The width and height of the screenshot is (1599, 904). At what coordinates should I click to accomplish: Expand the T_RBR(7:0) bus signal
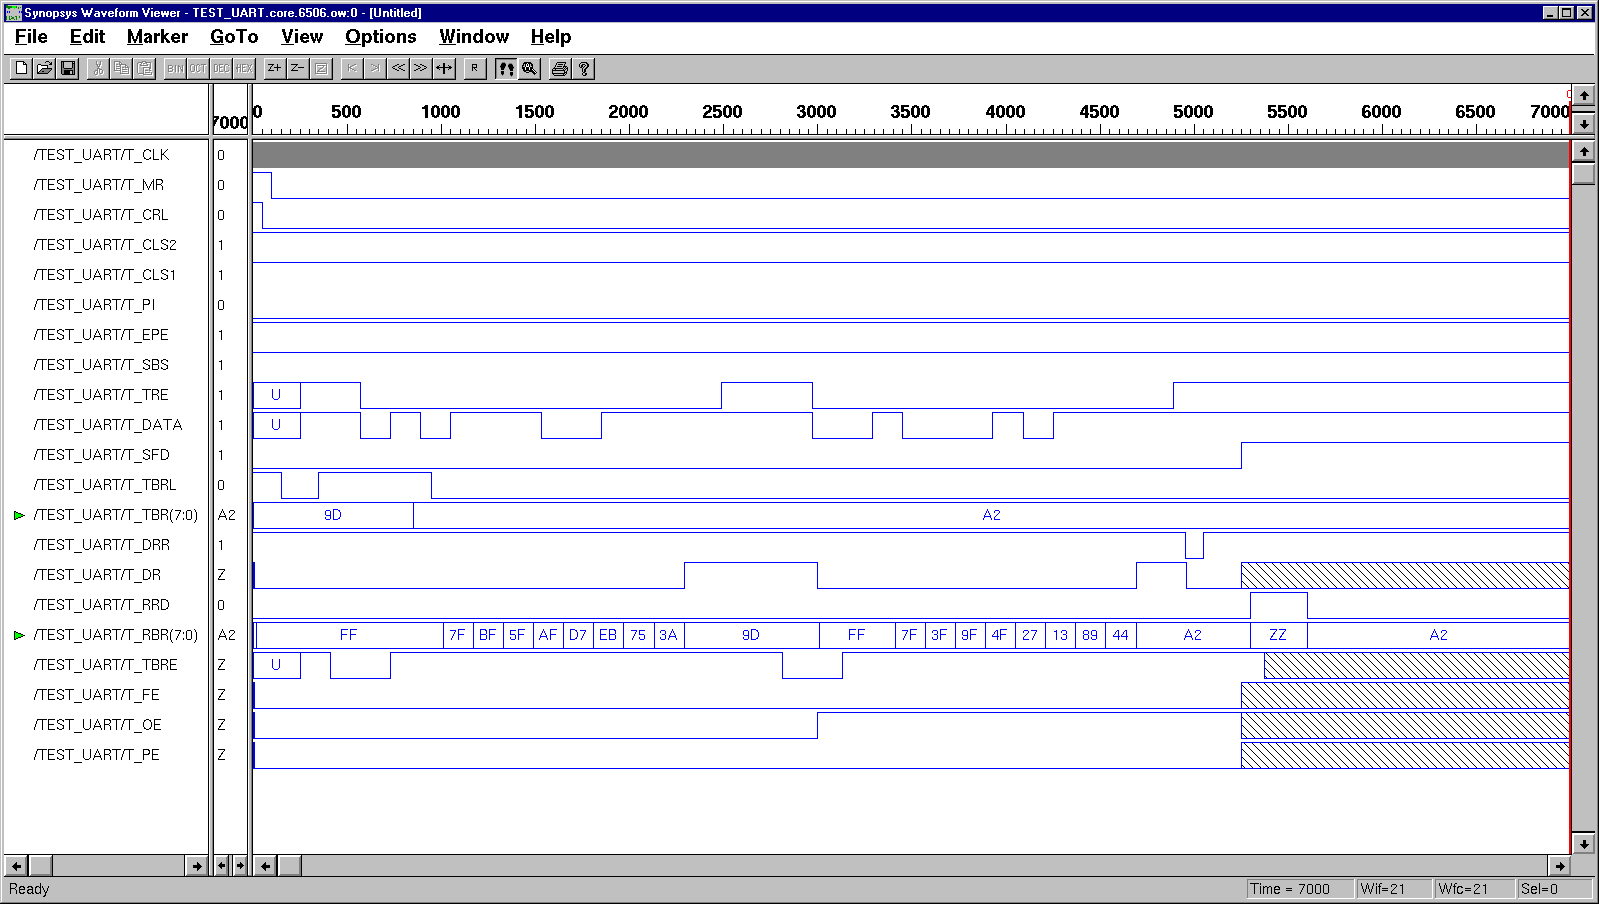[x=19, y=635]
